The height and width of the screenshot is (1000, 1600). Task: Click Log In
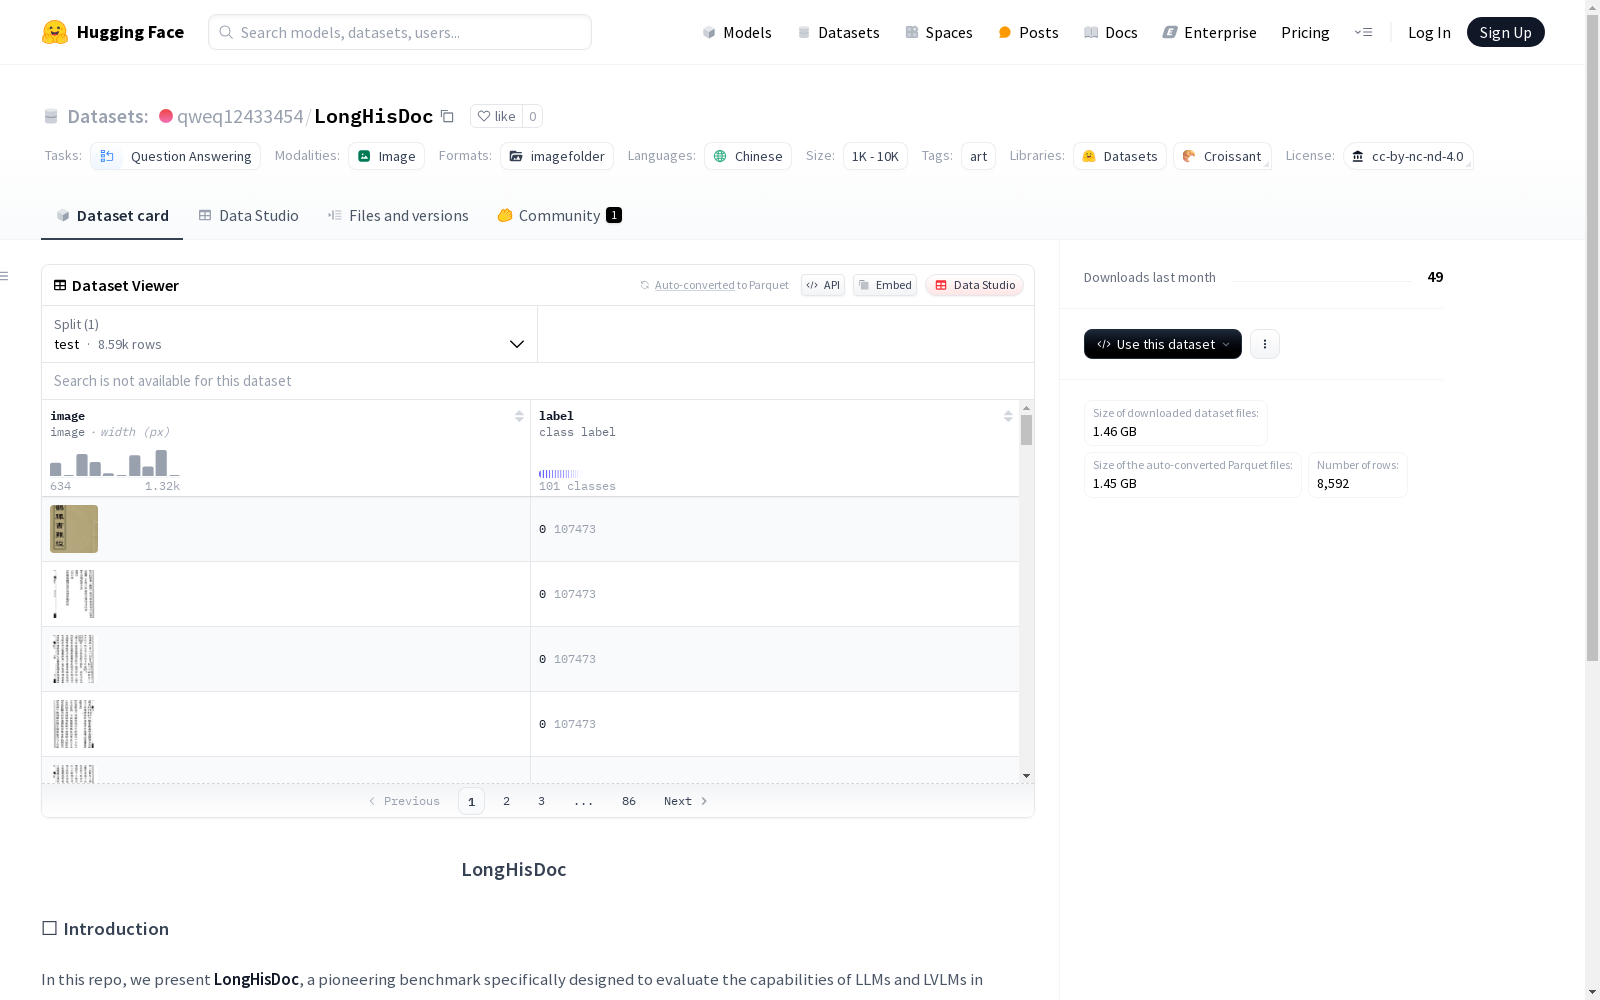pyautogui.click(x=1429, y=32)
